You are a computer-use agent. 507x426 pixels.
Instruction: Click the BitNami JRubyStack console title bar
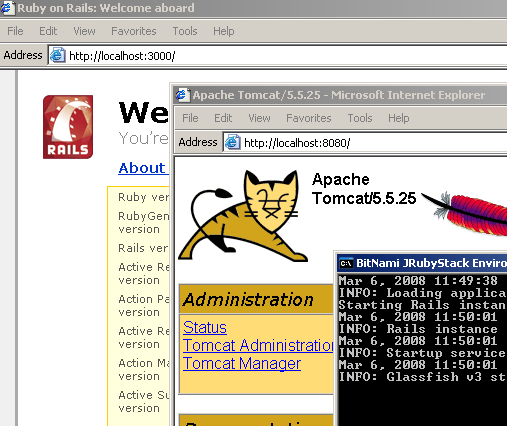[422, 263]
